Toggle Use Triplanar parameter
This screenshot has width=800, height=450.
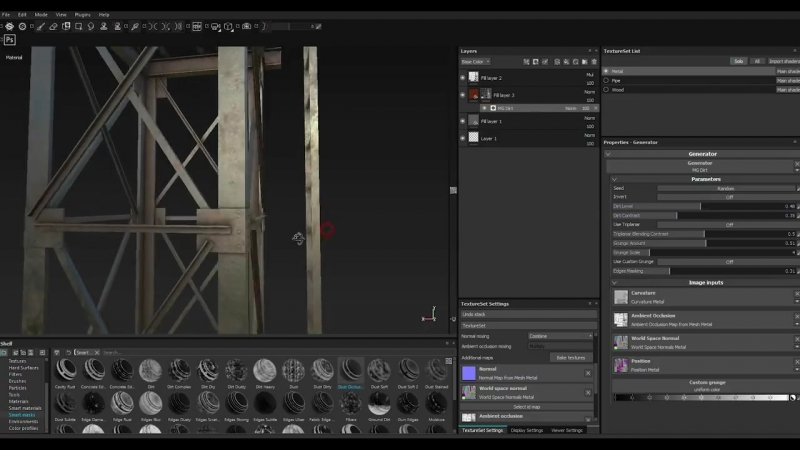click(x=728, y=224)
